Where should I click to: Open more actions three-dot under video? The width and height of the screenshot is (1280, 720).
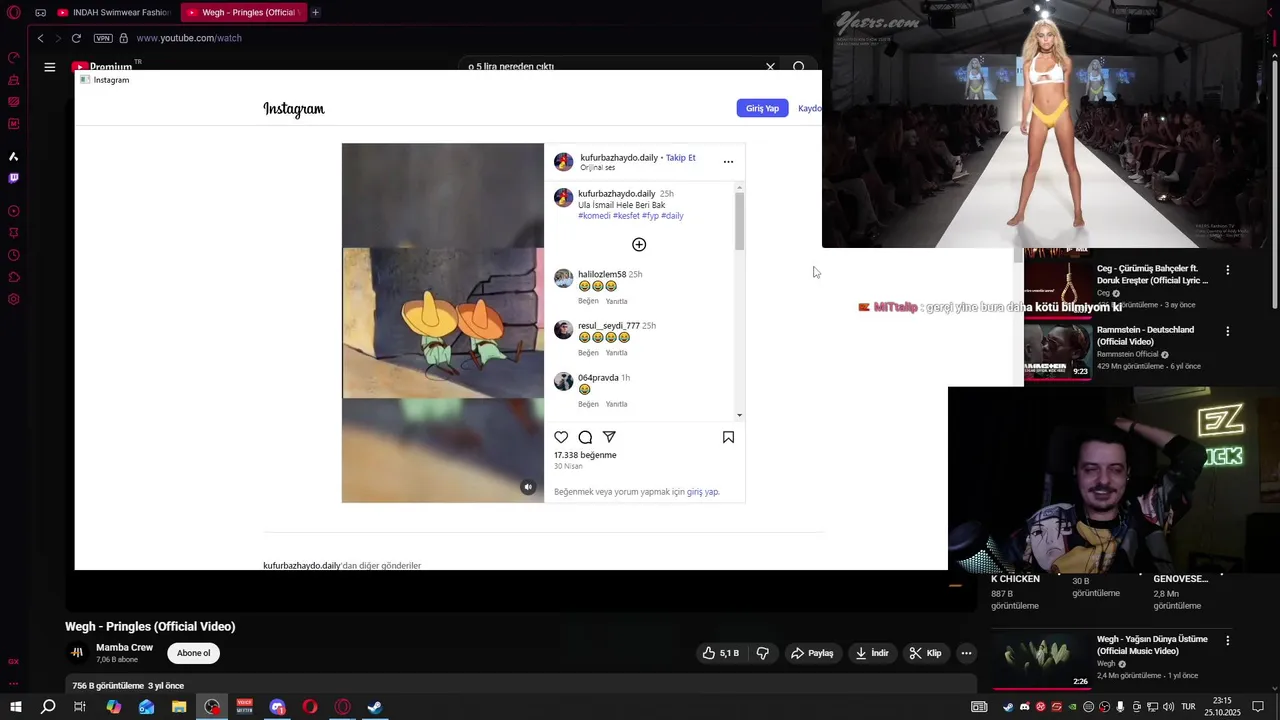[966, 653]
